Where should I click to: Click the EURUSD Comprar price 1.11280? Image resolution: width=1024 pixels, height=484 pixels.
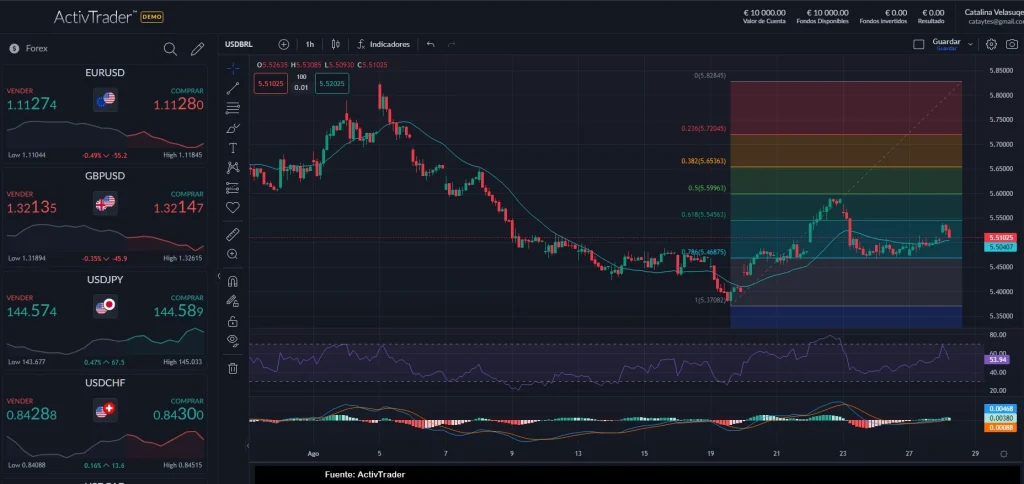(178, 105)
